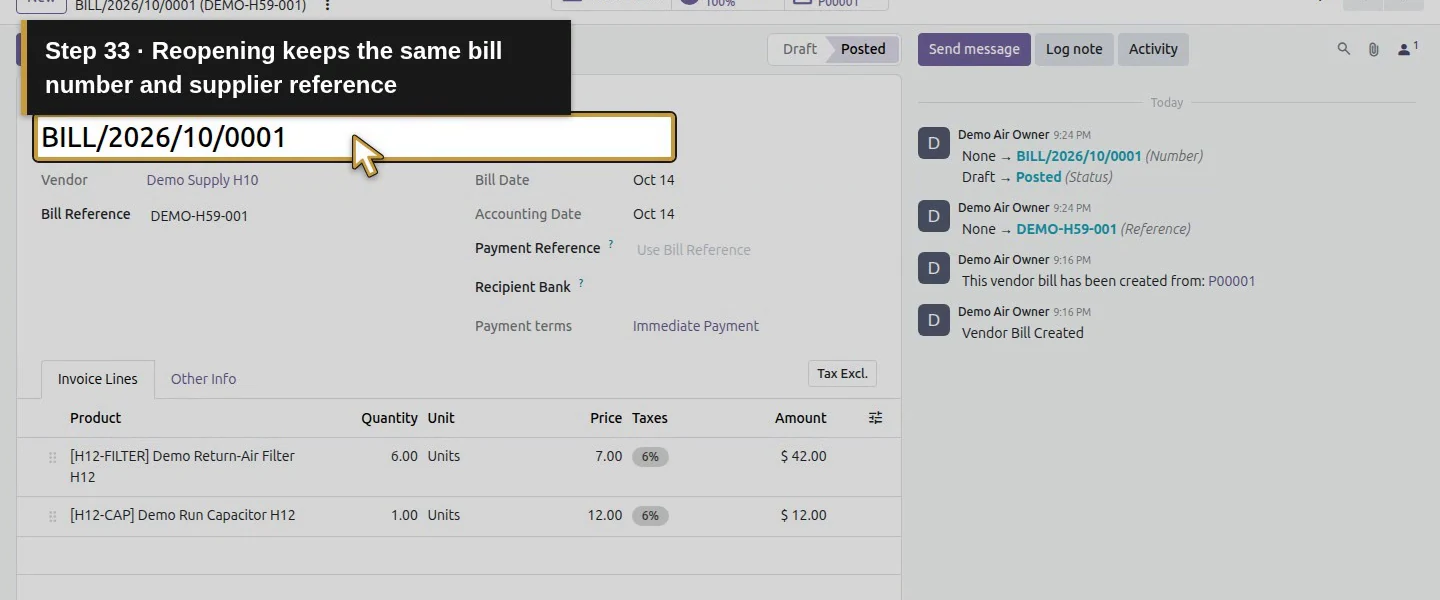Open the Bill Date picker
1440x600 pixels.
654,180
